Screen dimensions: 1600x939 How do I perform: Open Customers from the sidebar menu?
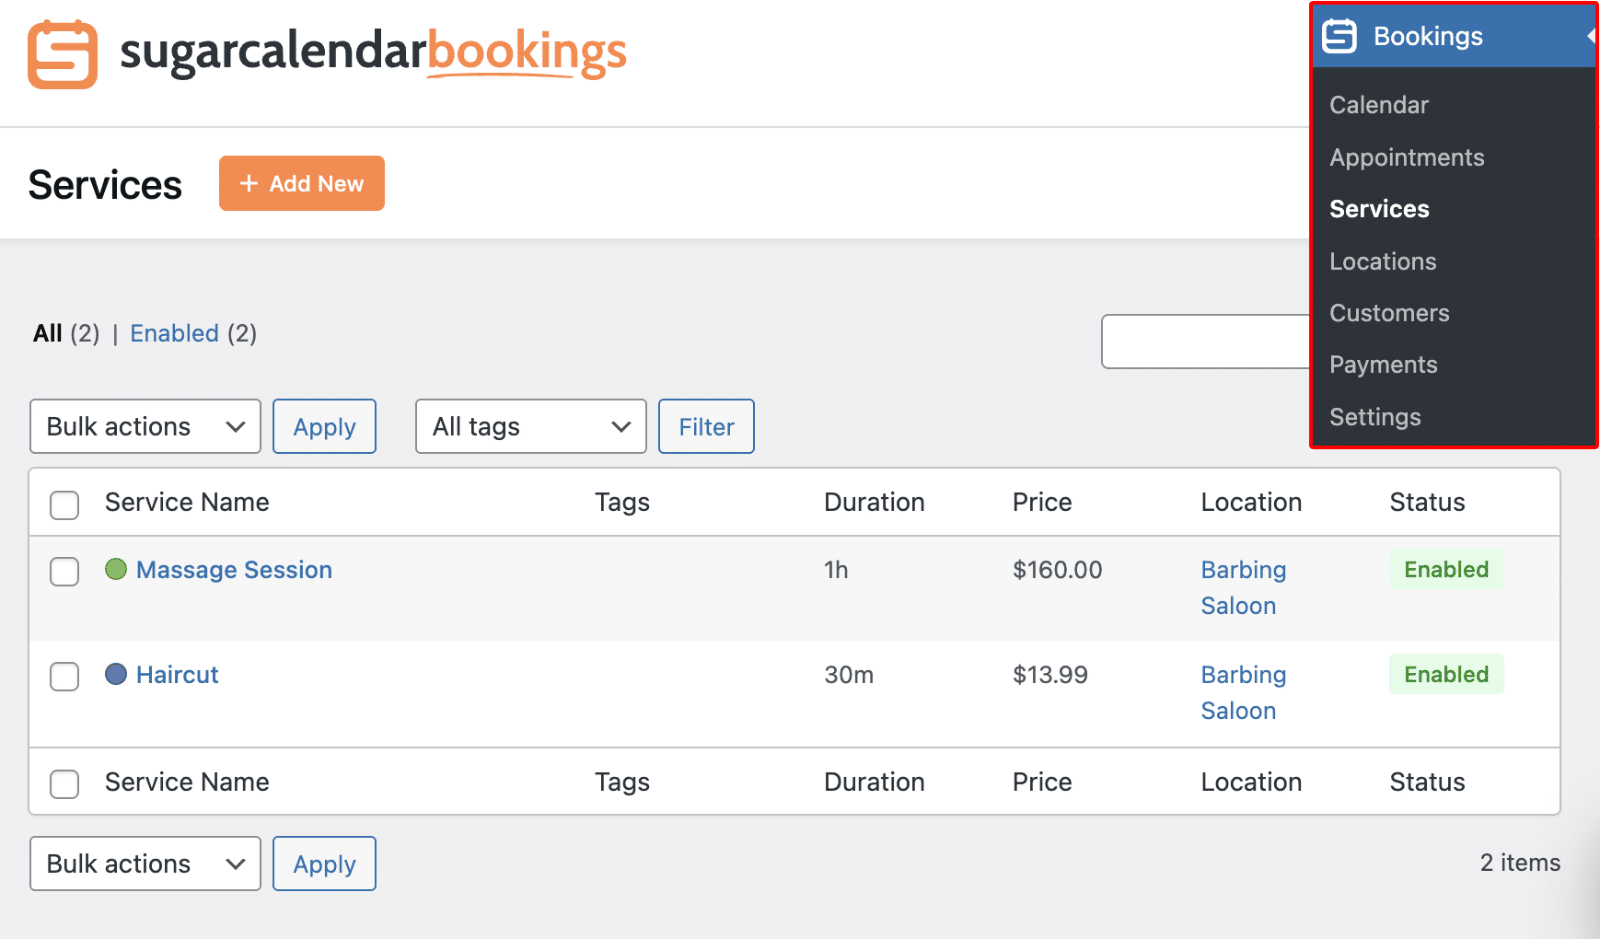point(1388,313)
